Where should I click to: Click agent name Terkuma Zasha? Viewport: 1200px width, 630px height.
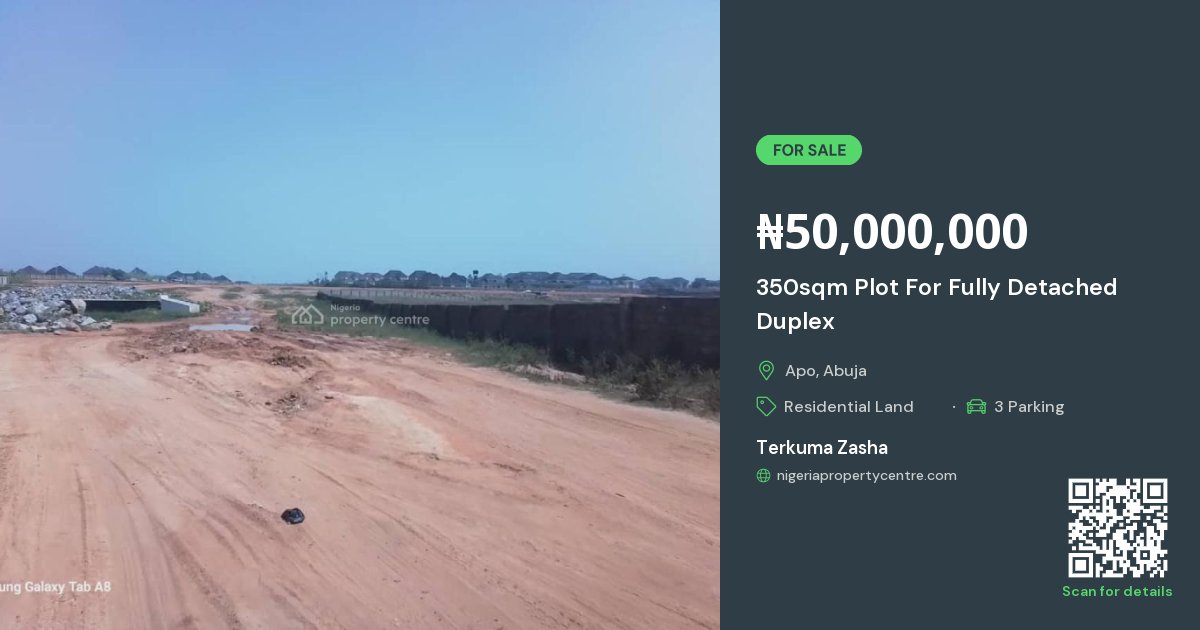pyautogui.click(x=822, y=448)
